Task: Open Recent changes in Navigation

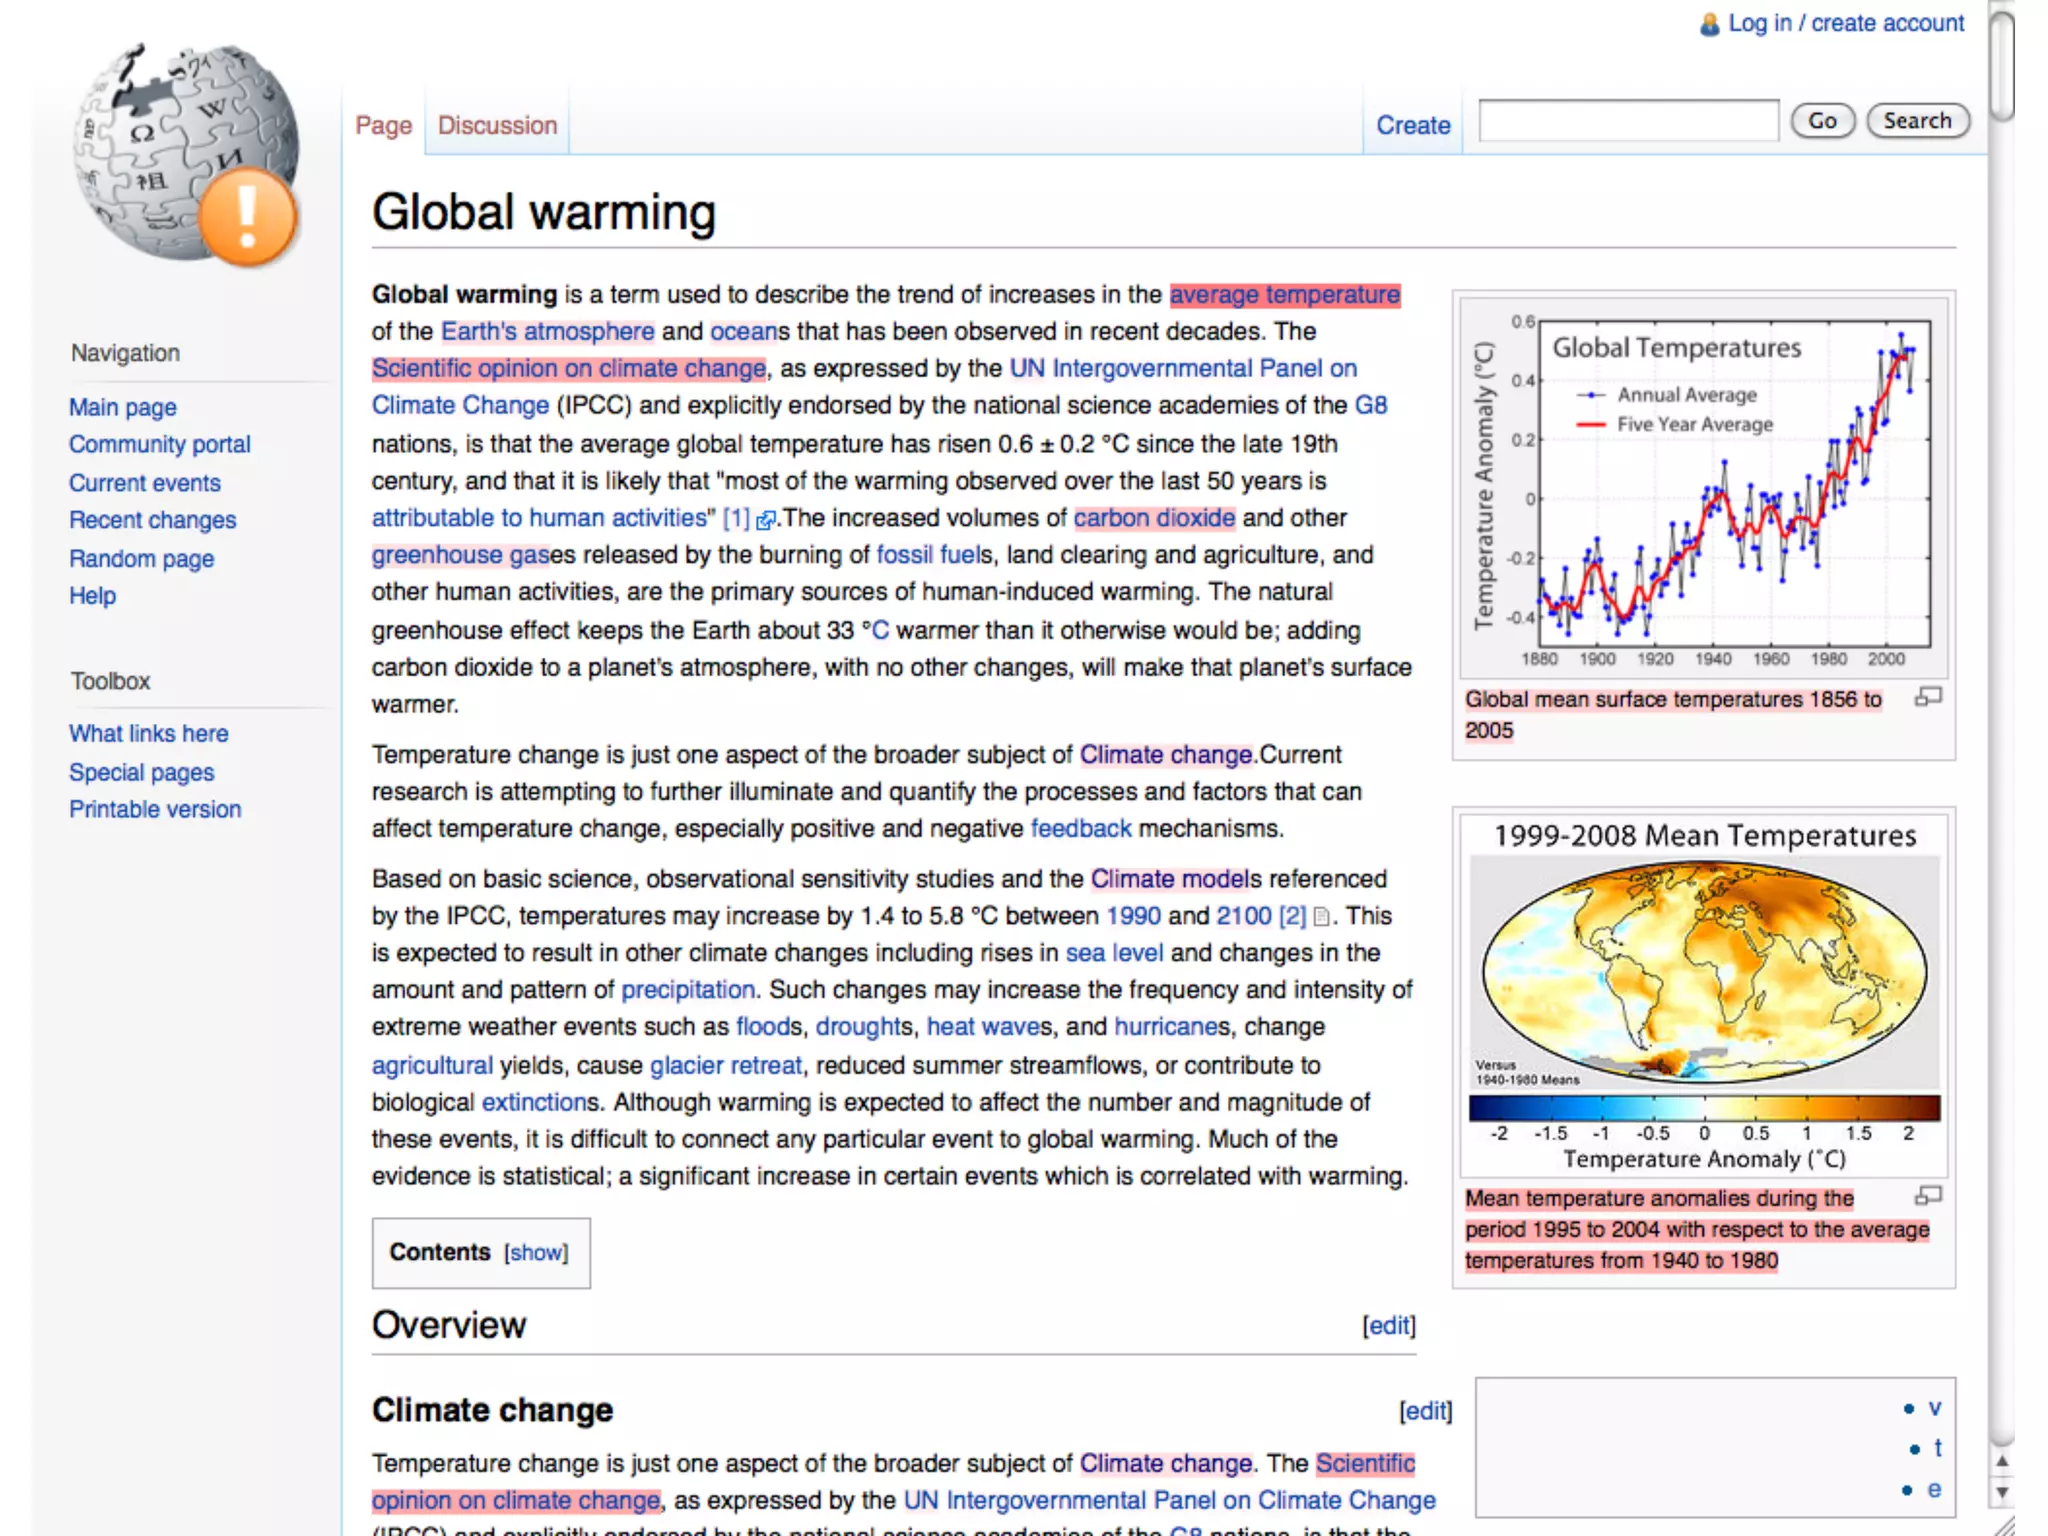Action: click(x=152, y=521)
